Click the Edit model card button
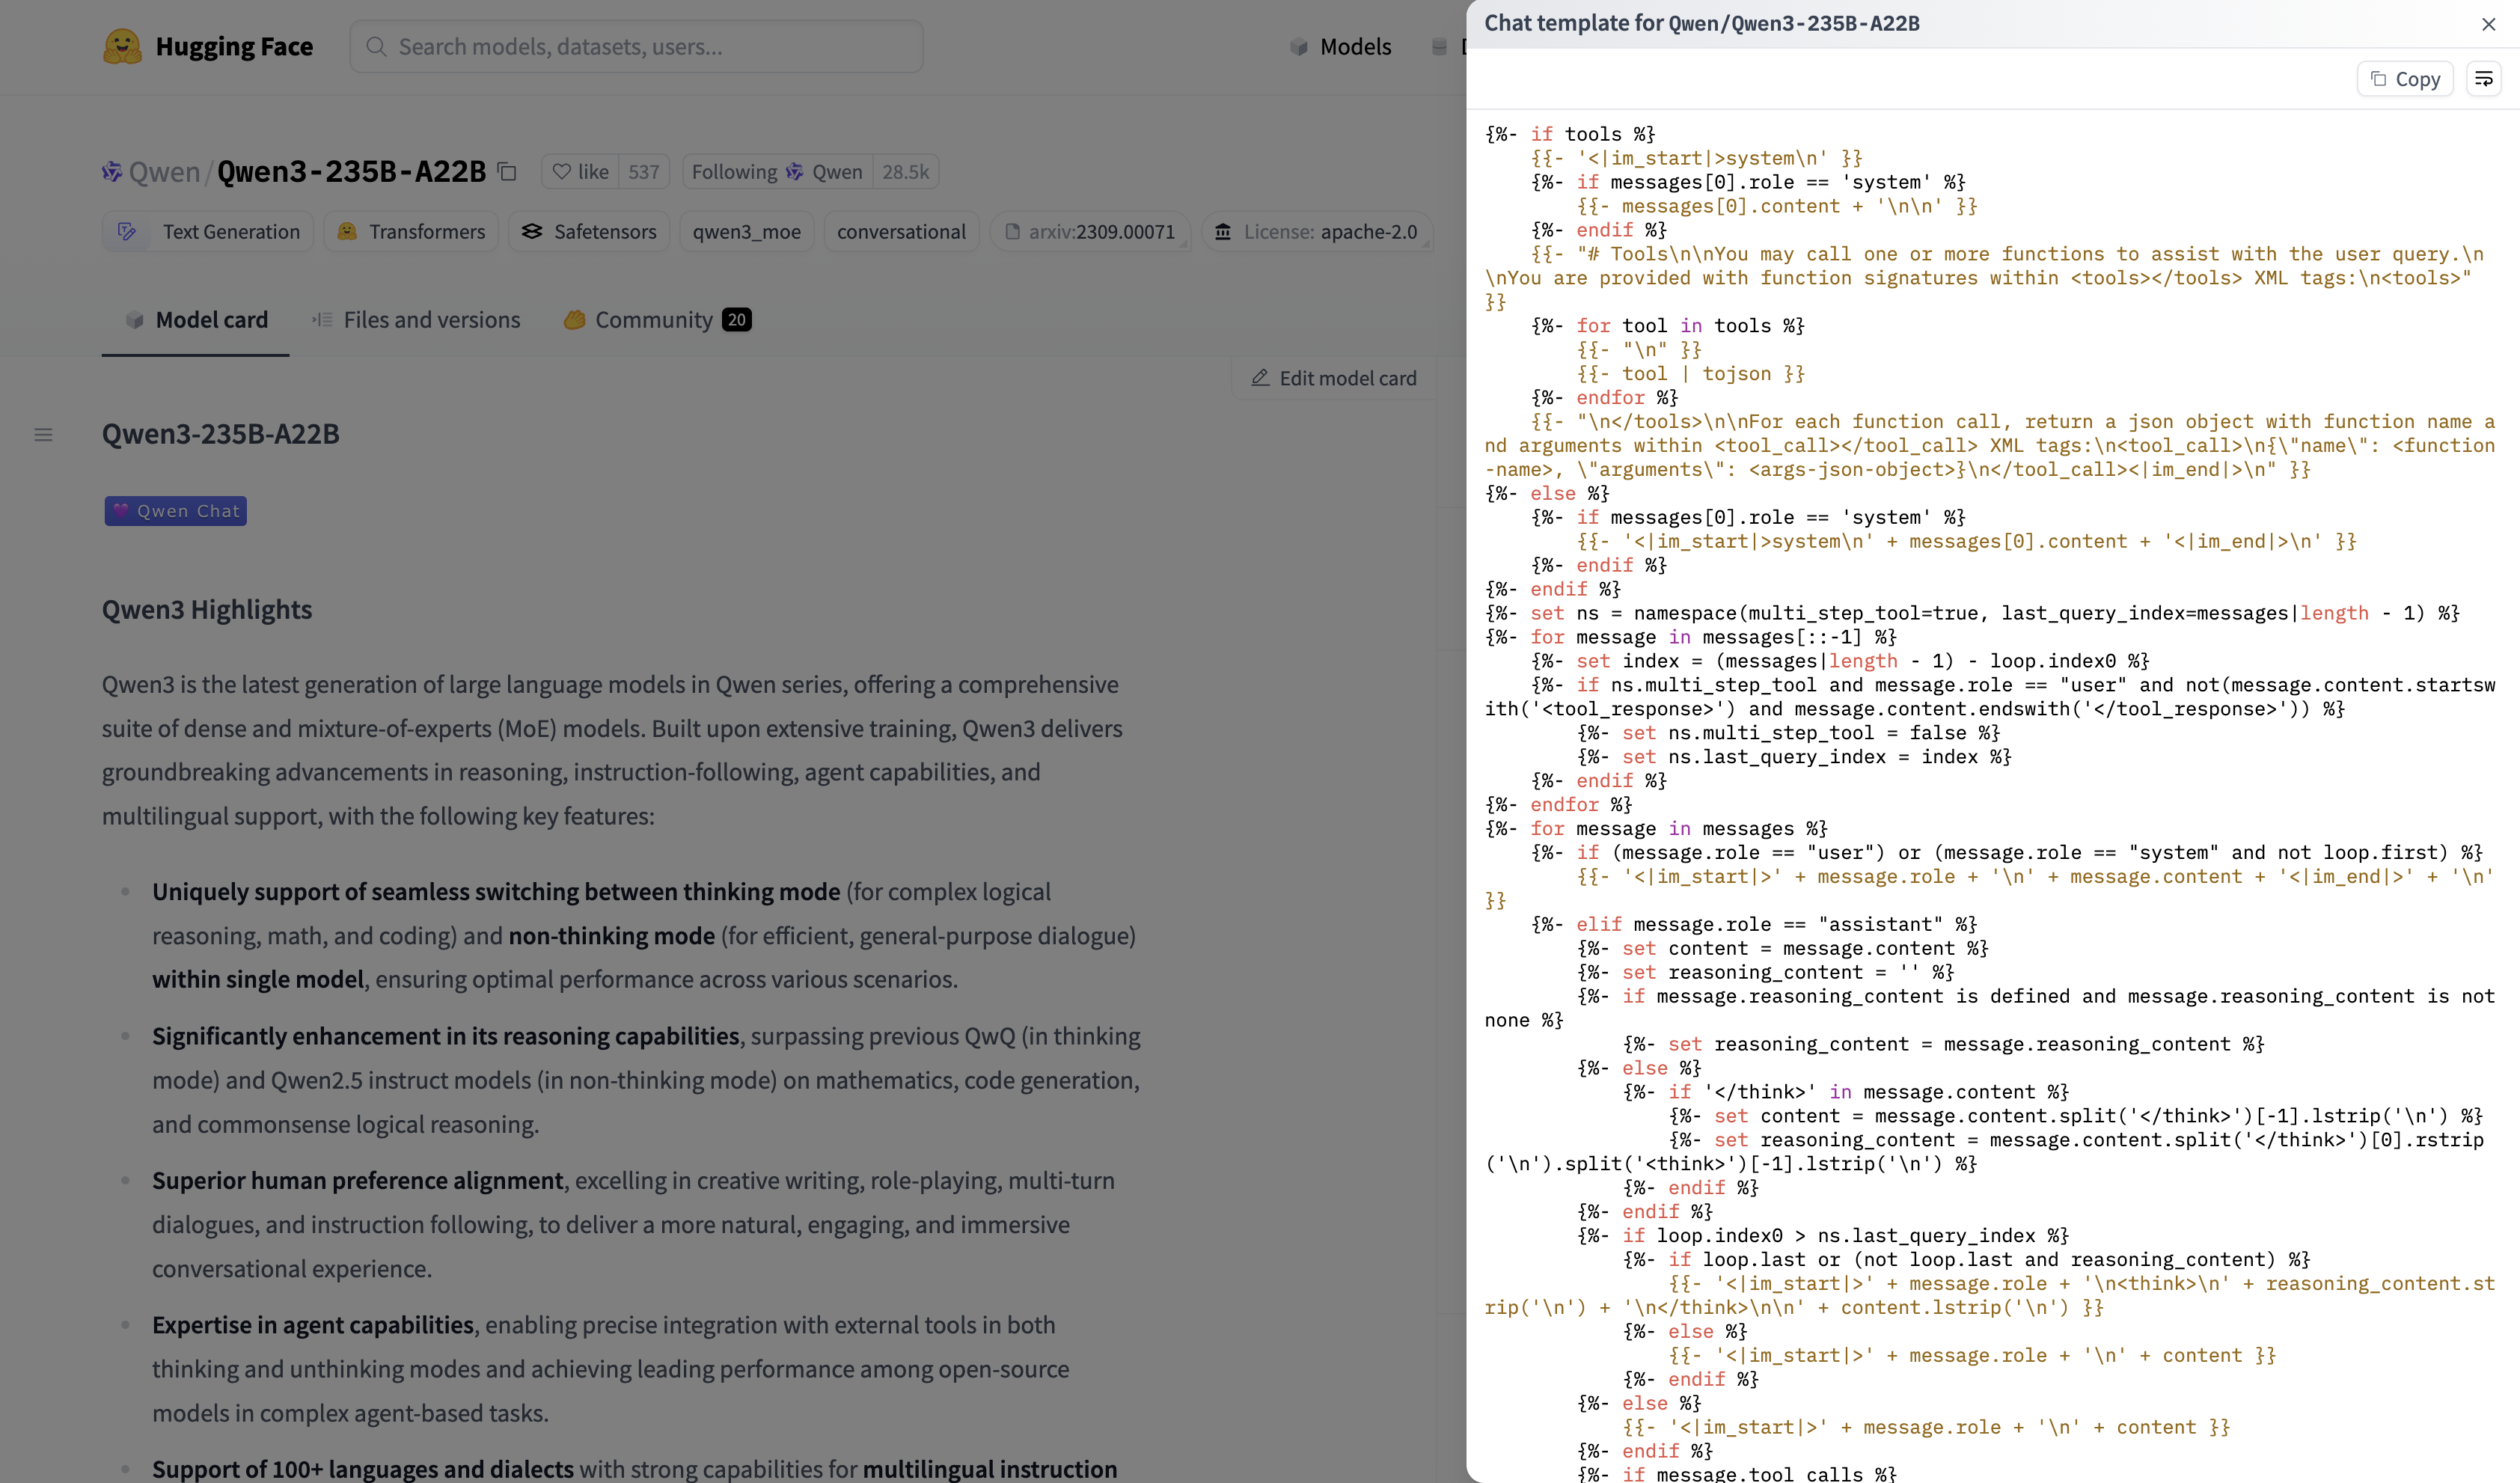The width and height of the screenshot is (2520, 1483). point(1334,378)
